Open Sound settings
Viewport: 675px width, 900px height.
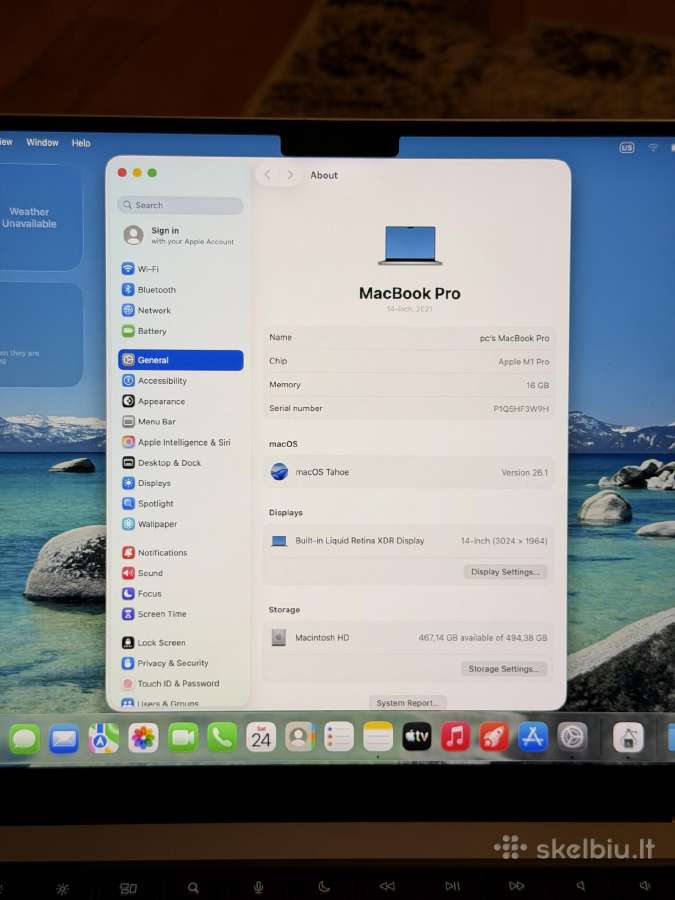(x=142, y=573)
